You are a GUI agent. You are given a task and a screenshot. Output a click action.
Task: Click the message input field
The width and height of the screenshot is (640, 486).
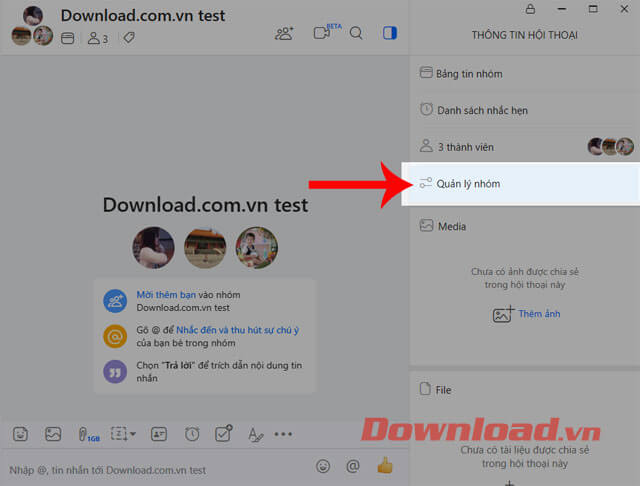159,470
